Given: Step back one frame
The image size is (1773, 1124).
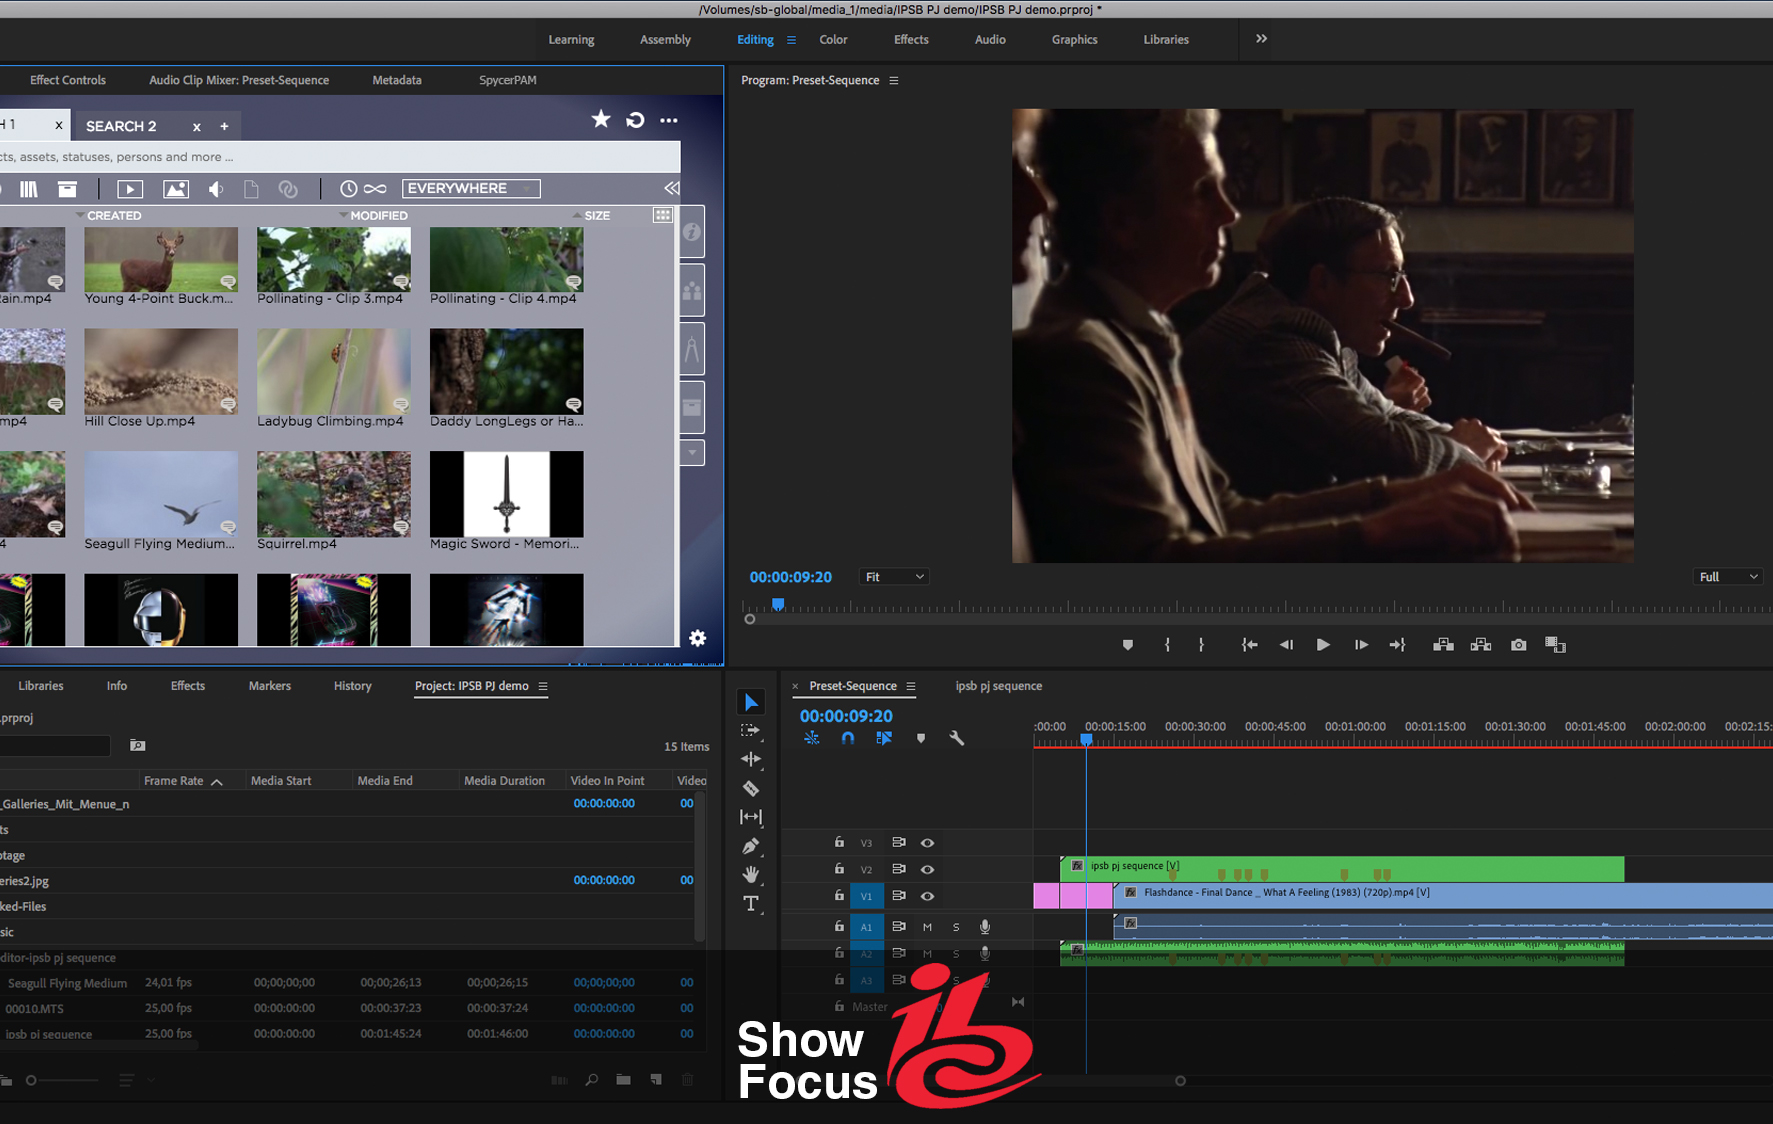Looking at the screenshot, I should coord(1286,645).
